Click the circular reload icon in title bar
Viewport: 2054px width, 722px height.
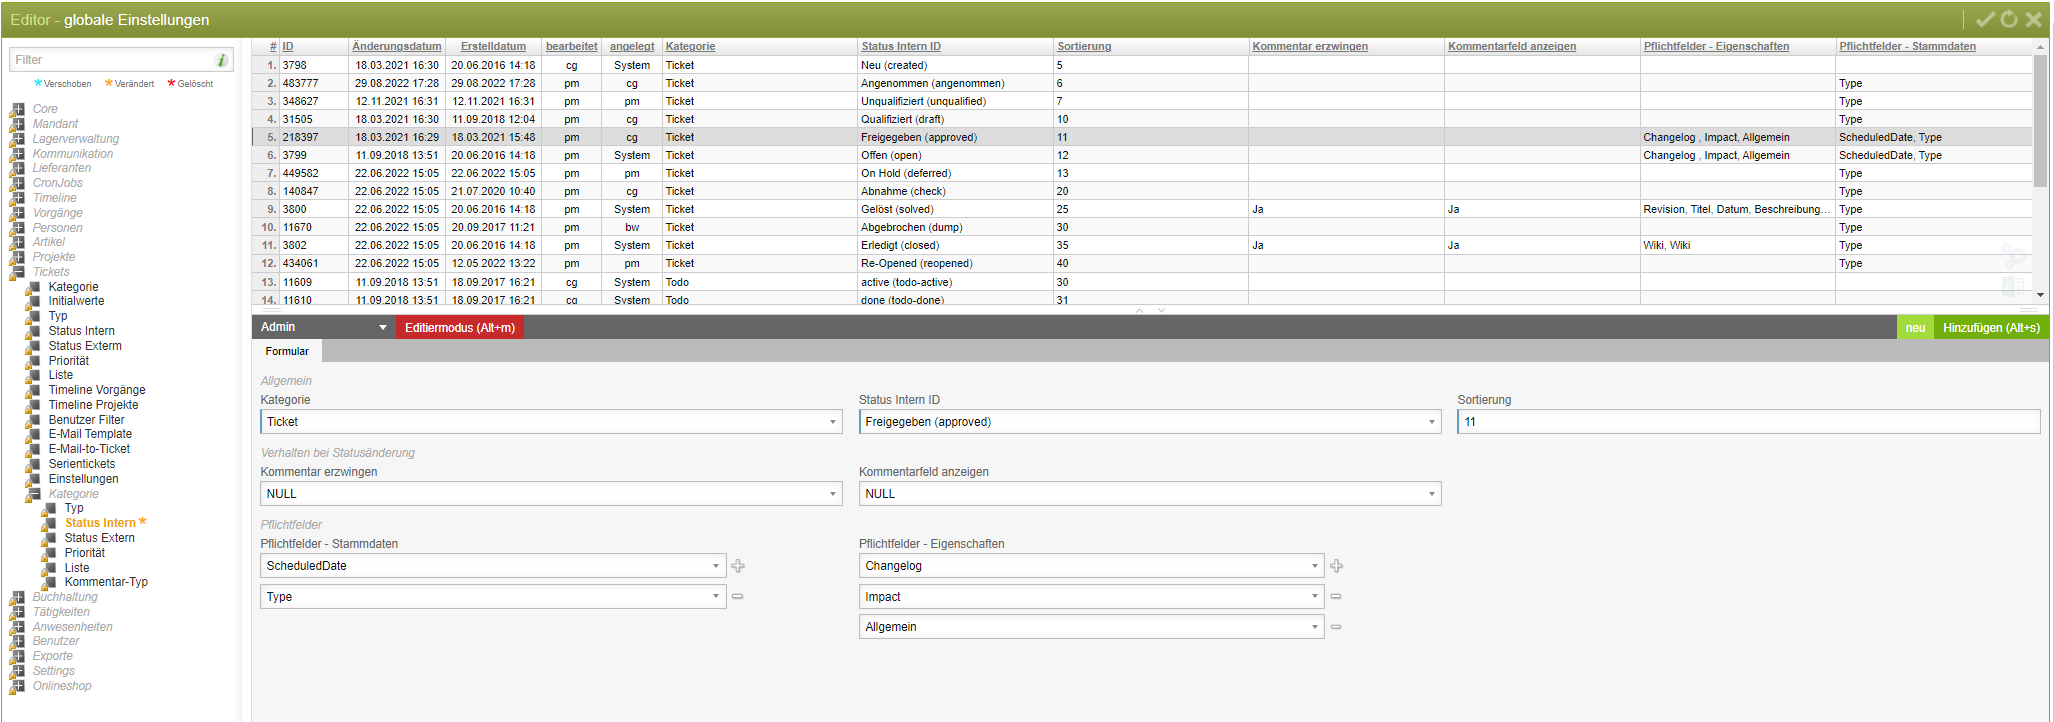click(x=2009, y=19)
